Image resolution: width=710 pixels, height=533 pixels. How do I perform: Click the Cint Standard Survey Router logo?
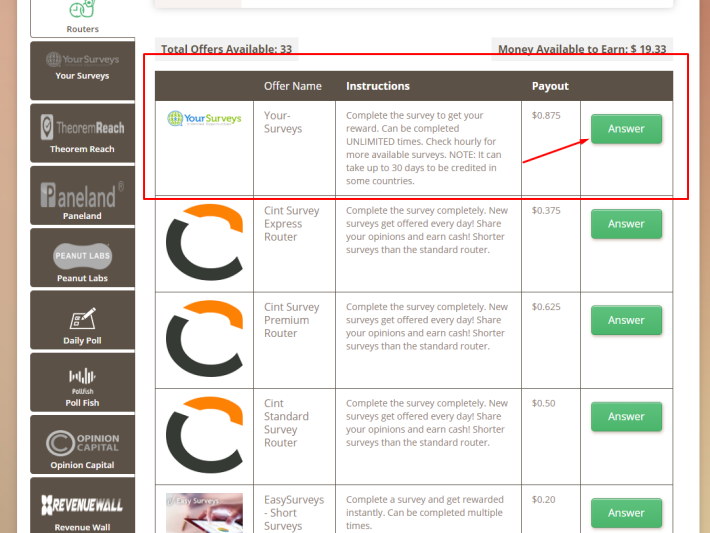click(204, 435)
